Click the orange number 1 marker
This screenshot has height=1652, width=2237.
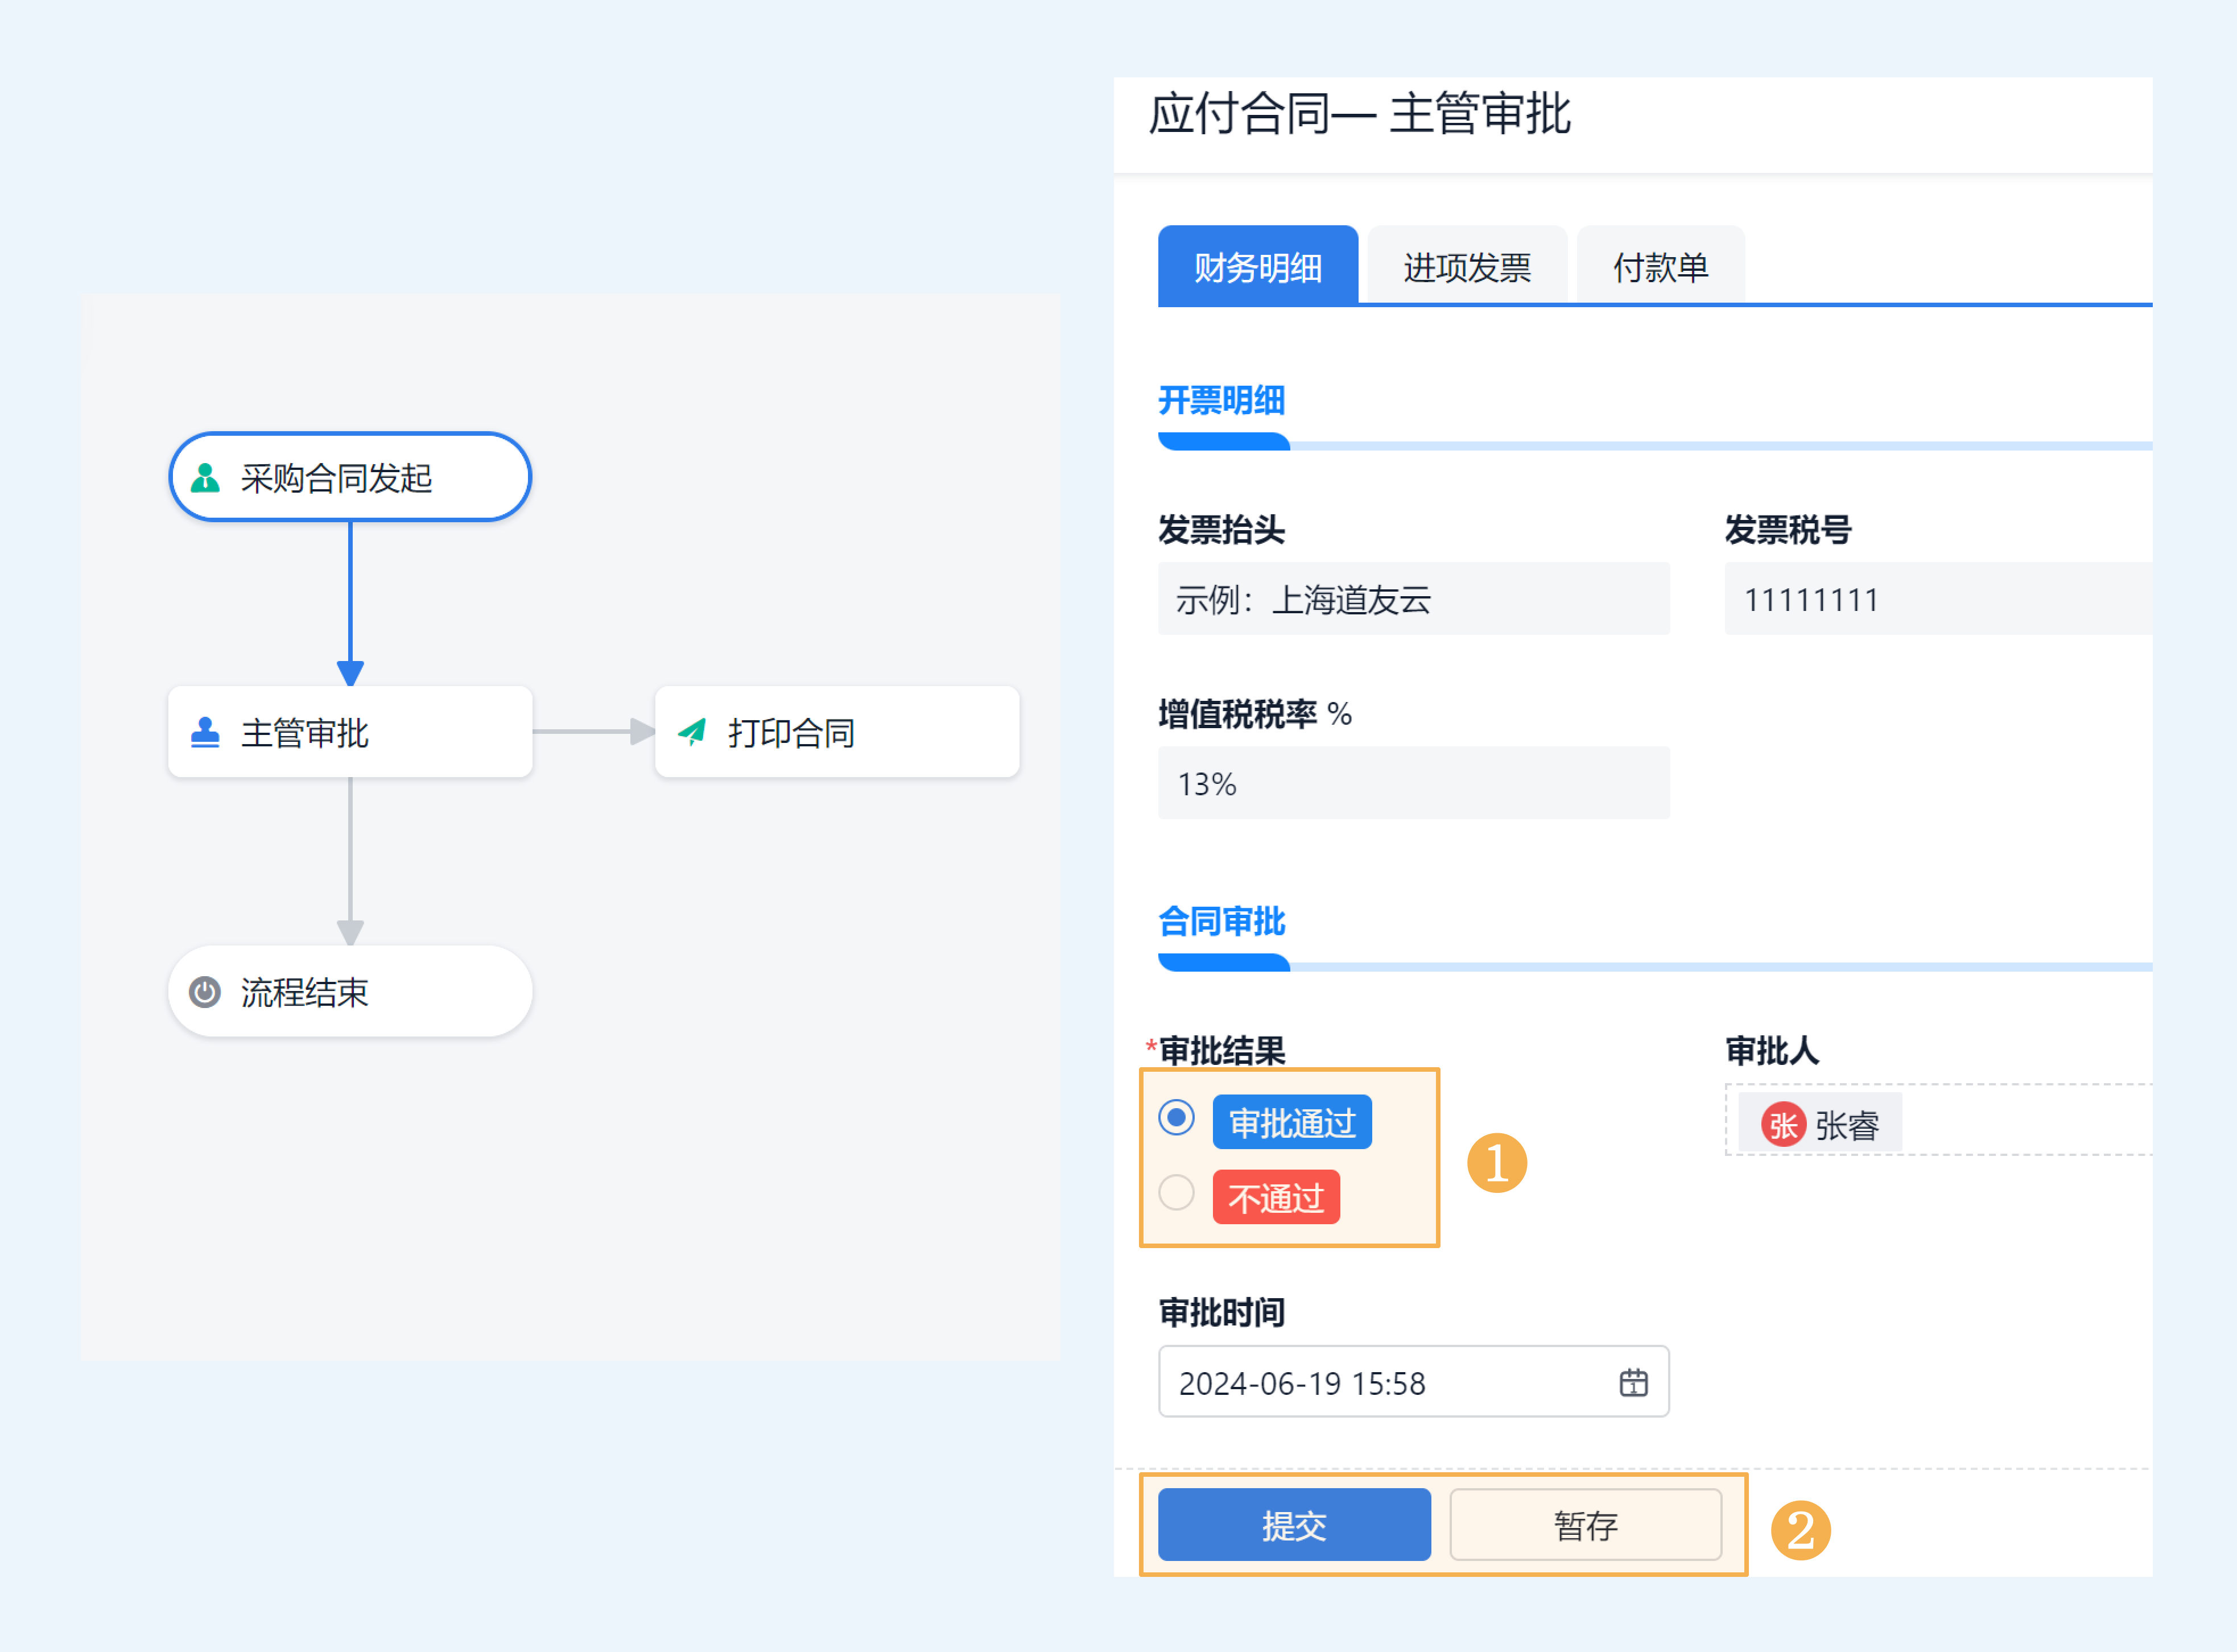[x=1496, y=1163]
